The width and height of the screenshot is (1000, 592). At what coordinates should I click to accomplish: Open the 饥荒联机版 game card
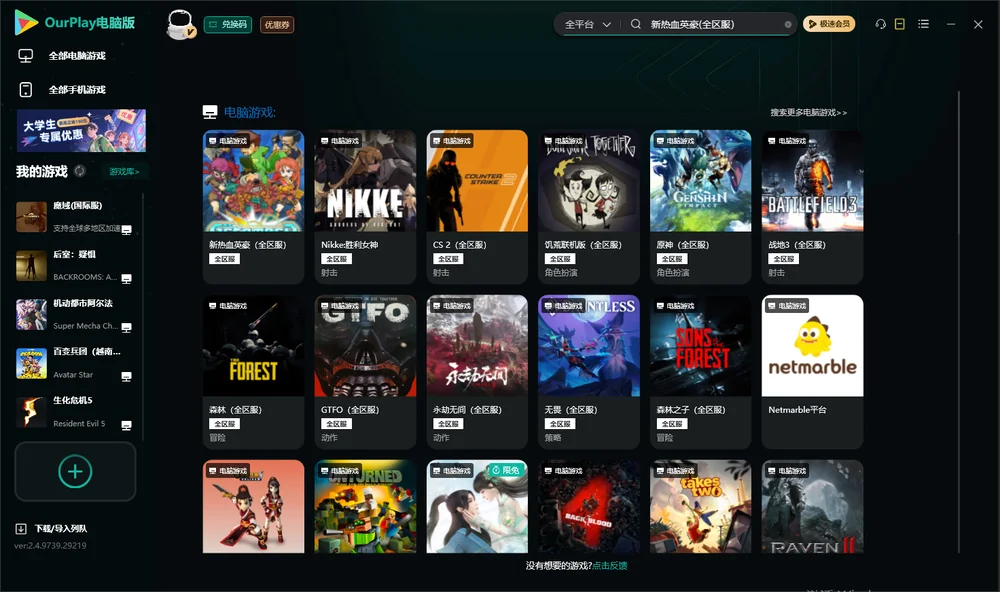[x=589, y=207]
